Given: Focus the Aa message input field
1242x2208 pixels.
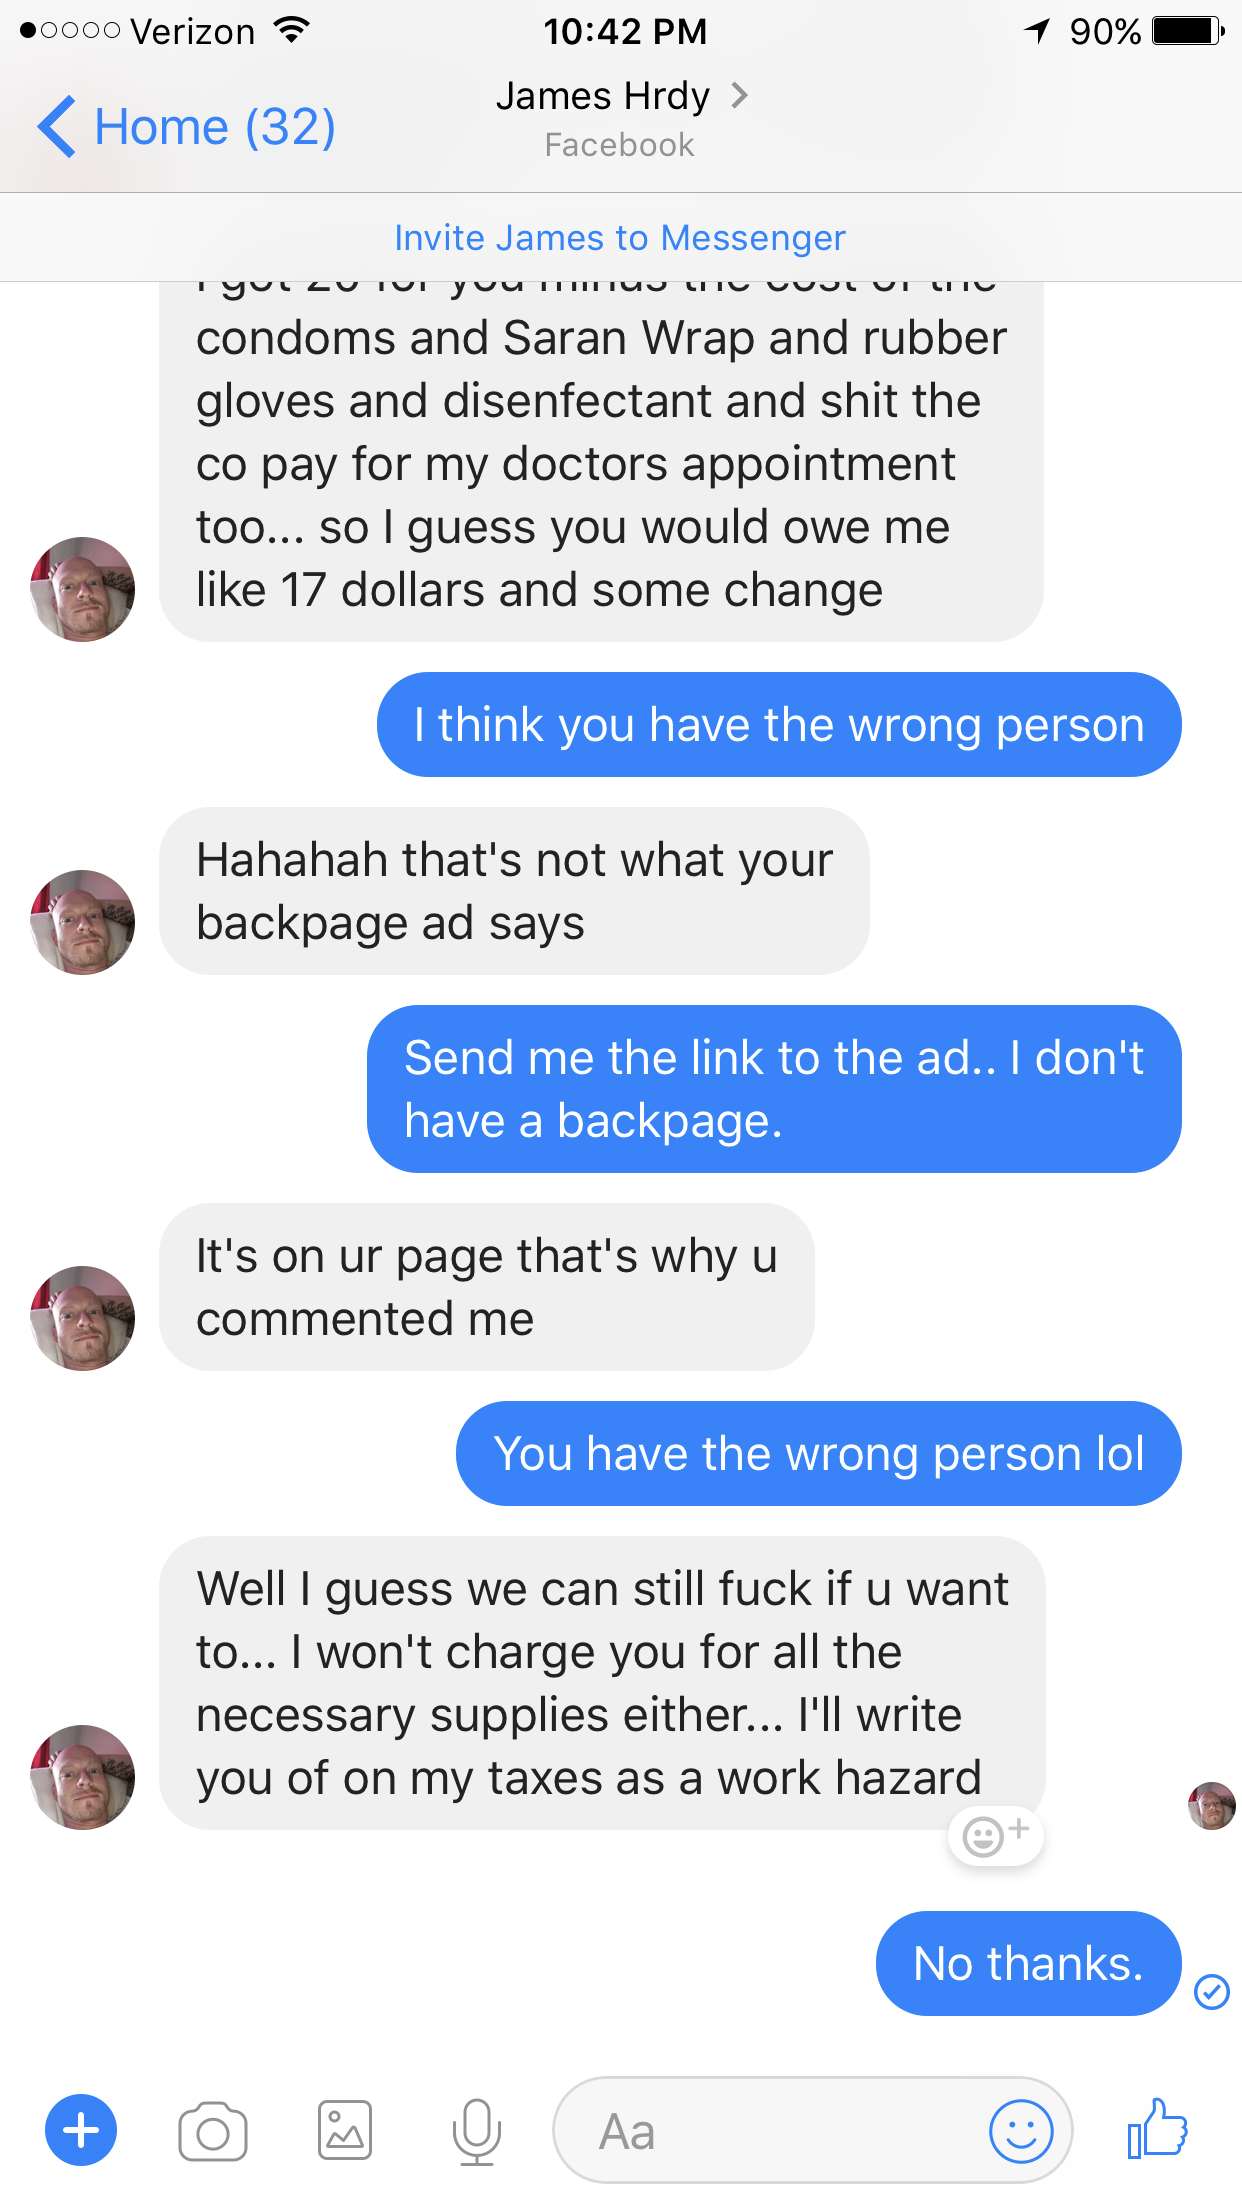Looking at the screenshot, I should 812,2131.
